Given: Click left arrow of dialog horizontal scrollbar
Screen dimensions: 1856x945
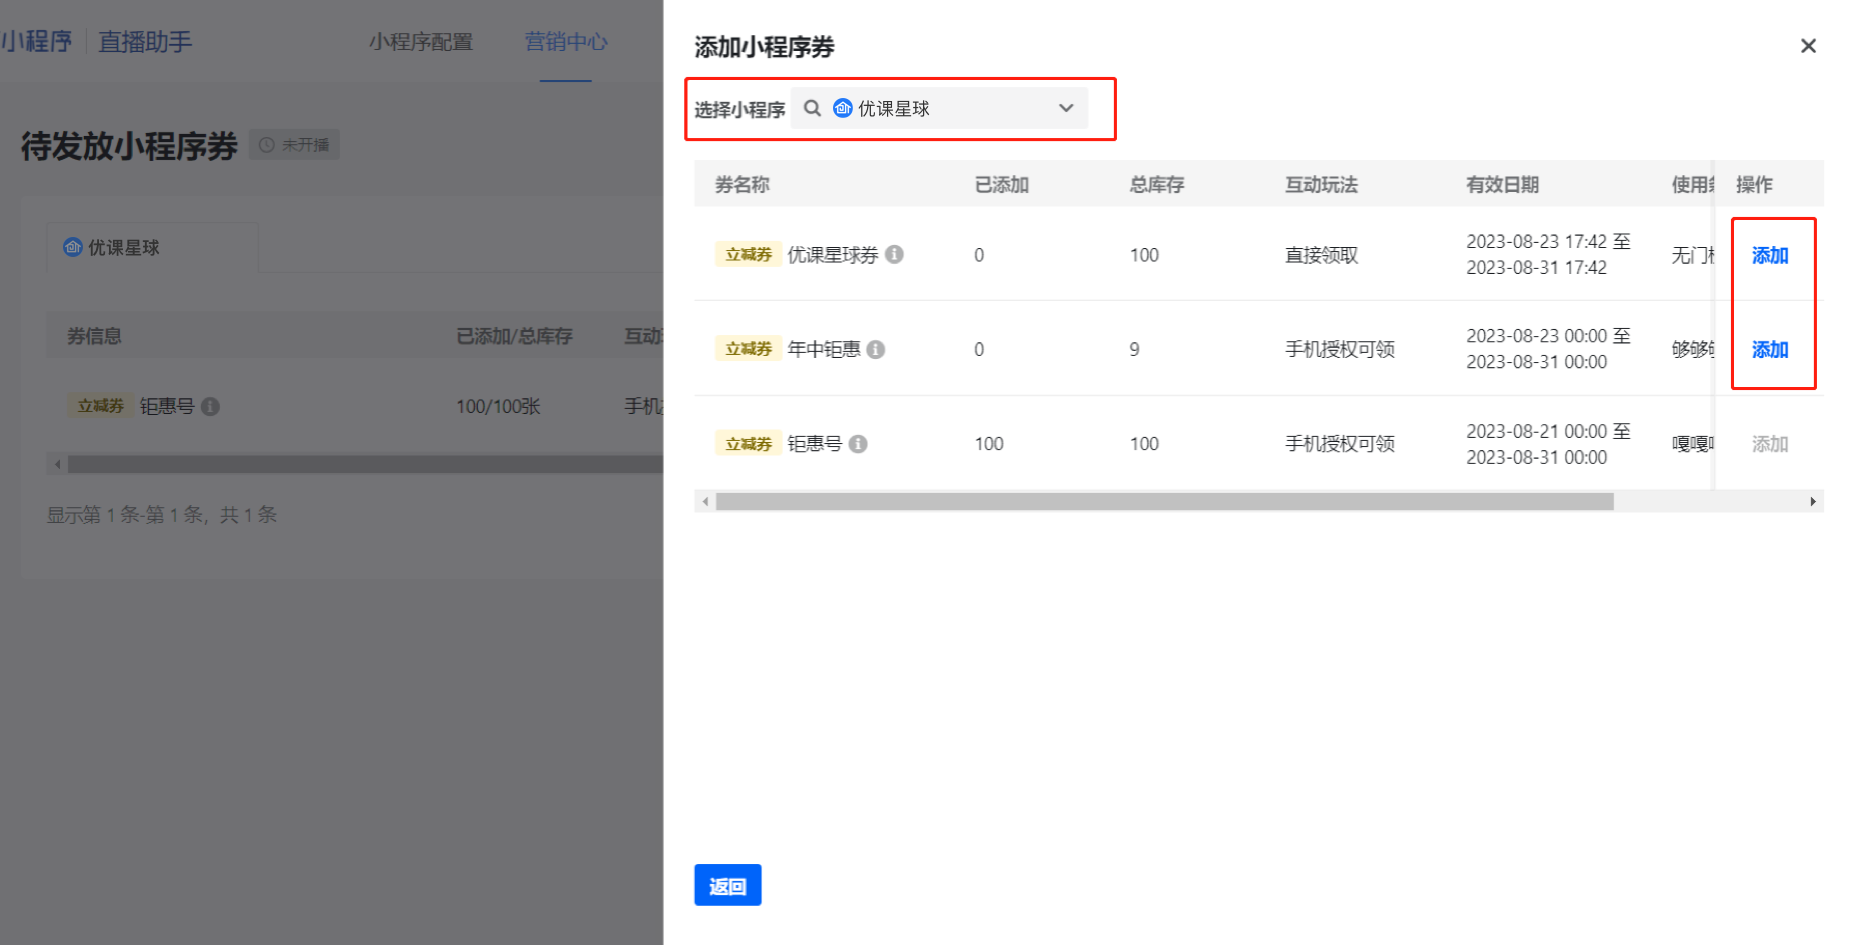Looking at the screenshot, I should 705,502.
